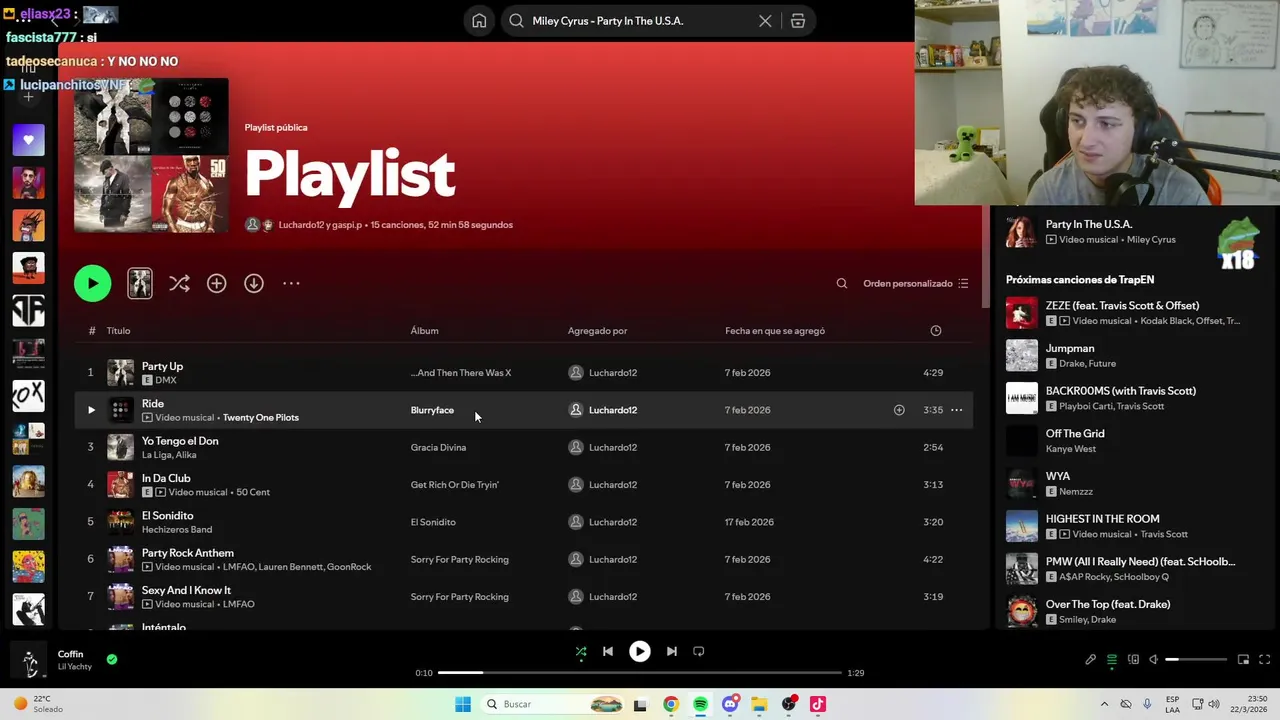Add Ride to liked songs plus icon
This screenshot has width=1280, height=720.
[x=899, y=410]
